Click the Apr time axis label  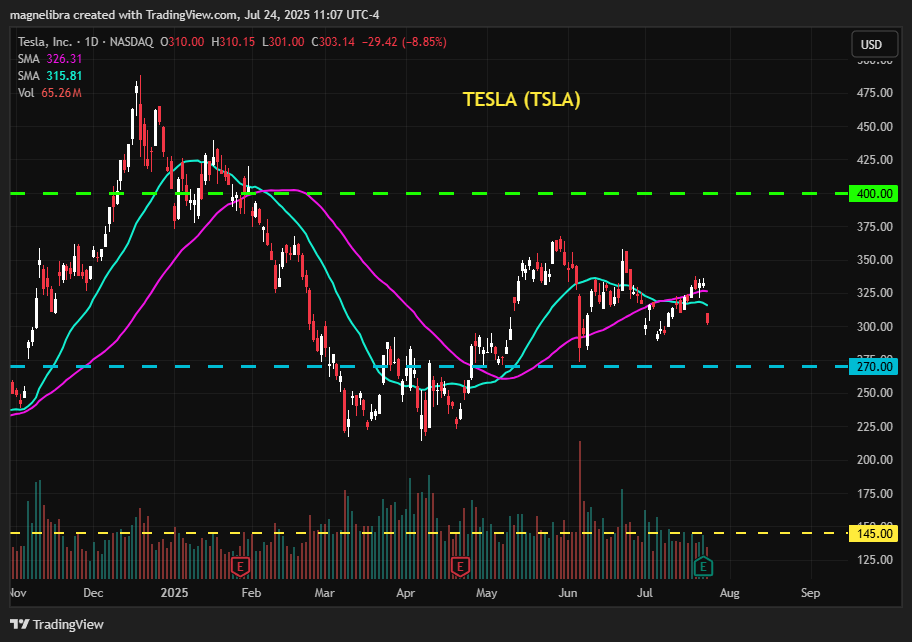click(405, 593)
